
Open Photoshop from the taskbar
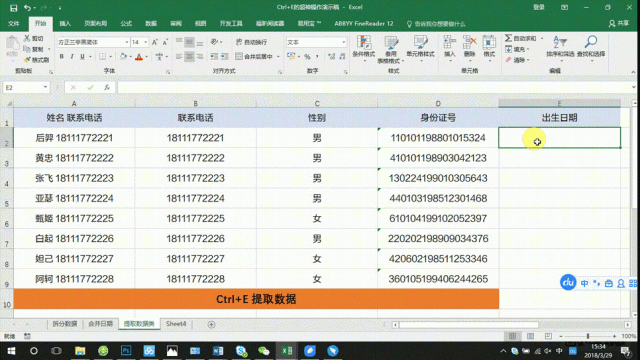(126, 351)
